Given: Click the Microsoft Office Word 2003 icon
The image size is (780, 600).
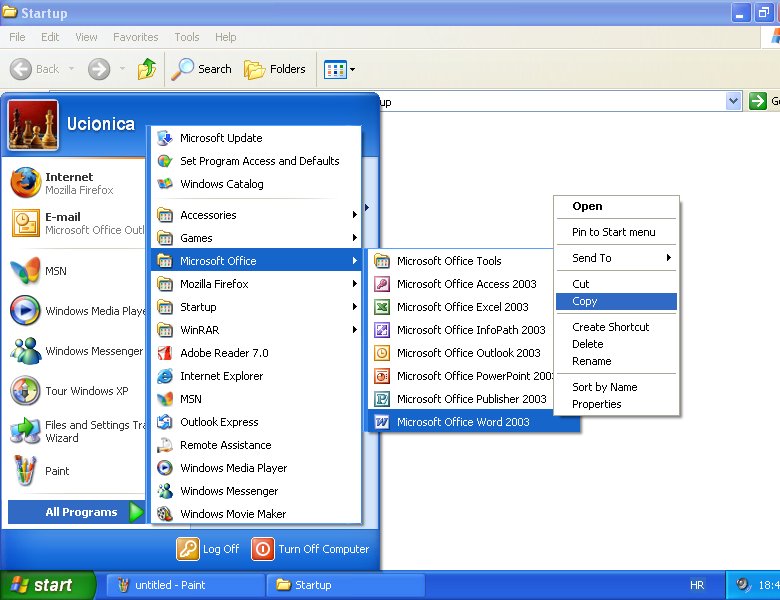Looking at the screenshot, I should 382,422.
